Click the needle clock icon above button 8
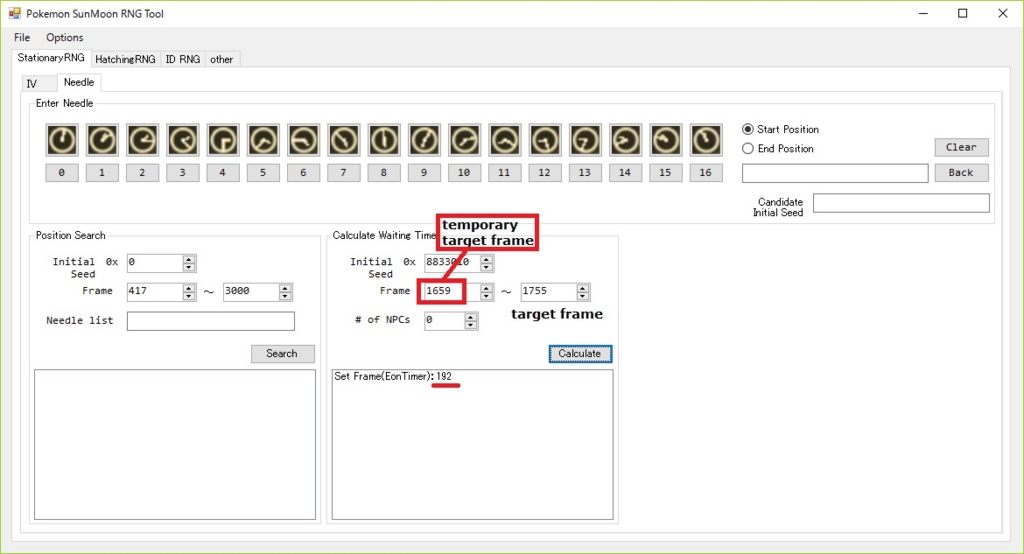This screenshot has width=1024, height=554. (384, 140)
